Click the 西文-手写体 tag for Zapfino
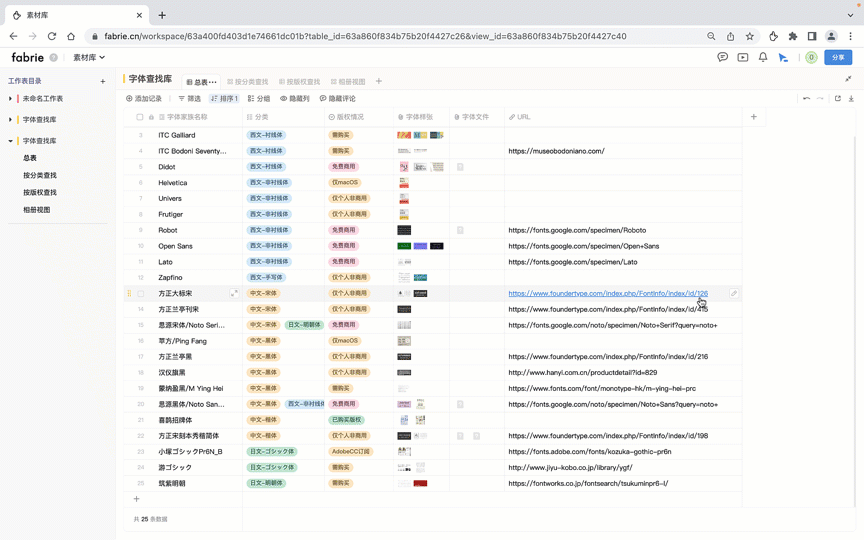The height and width of the screenshot is (540, 864). (267, 278)
